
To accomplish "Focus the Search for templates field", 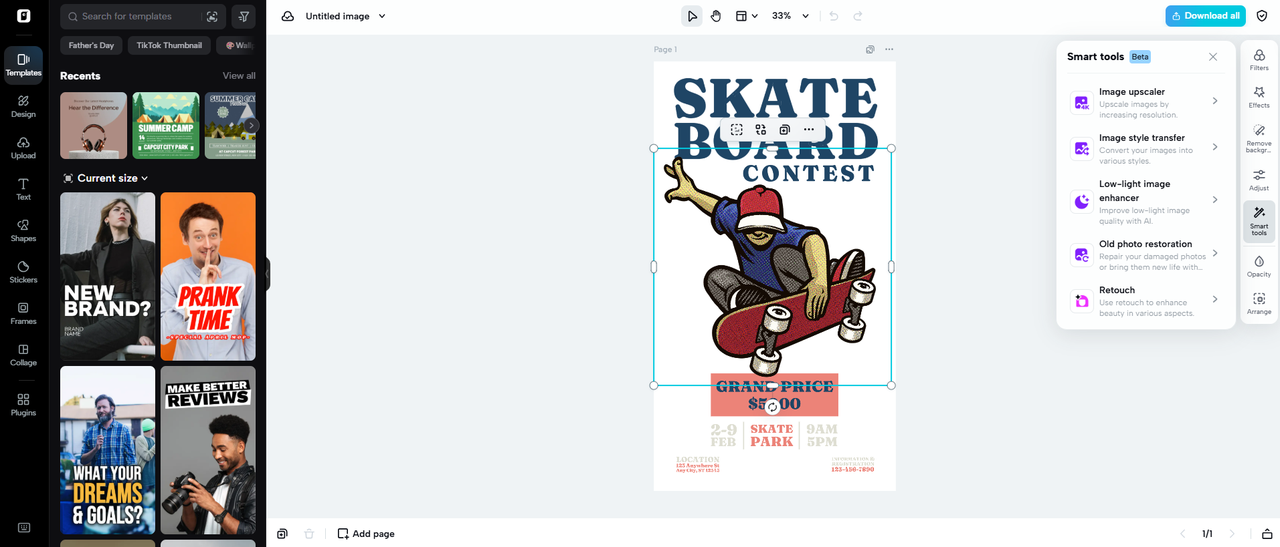I will pyautogui.click(x=142, y=16).
